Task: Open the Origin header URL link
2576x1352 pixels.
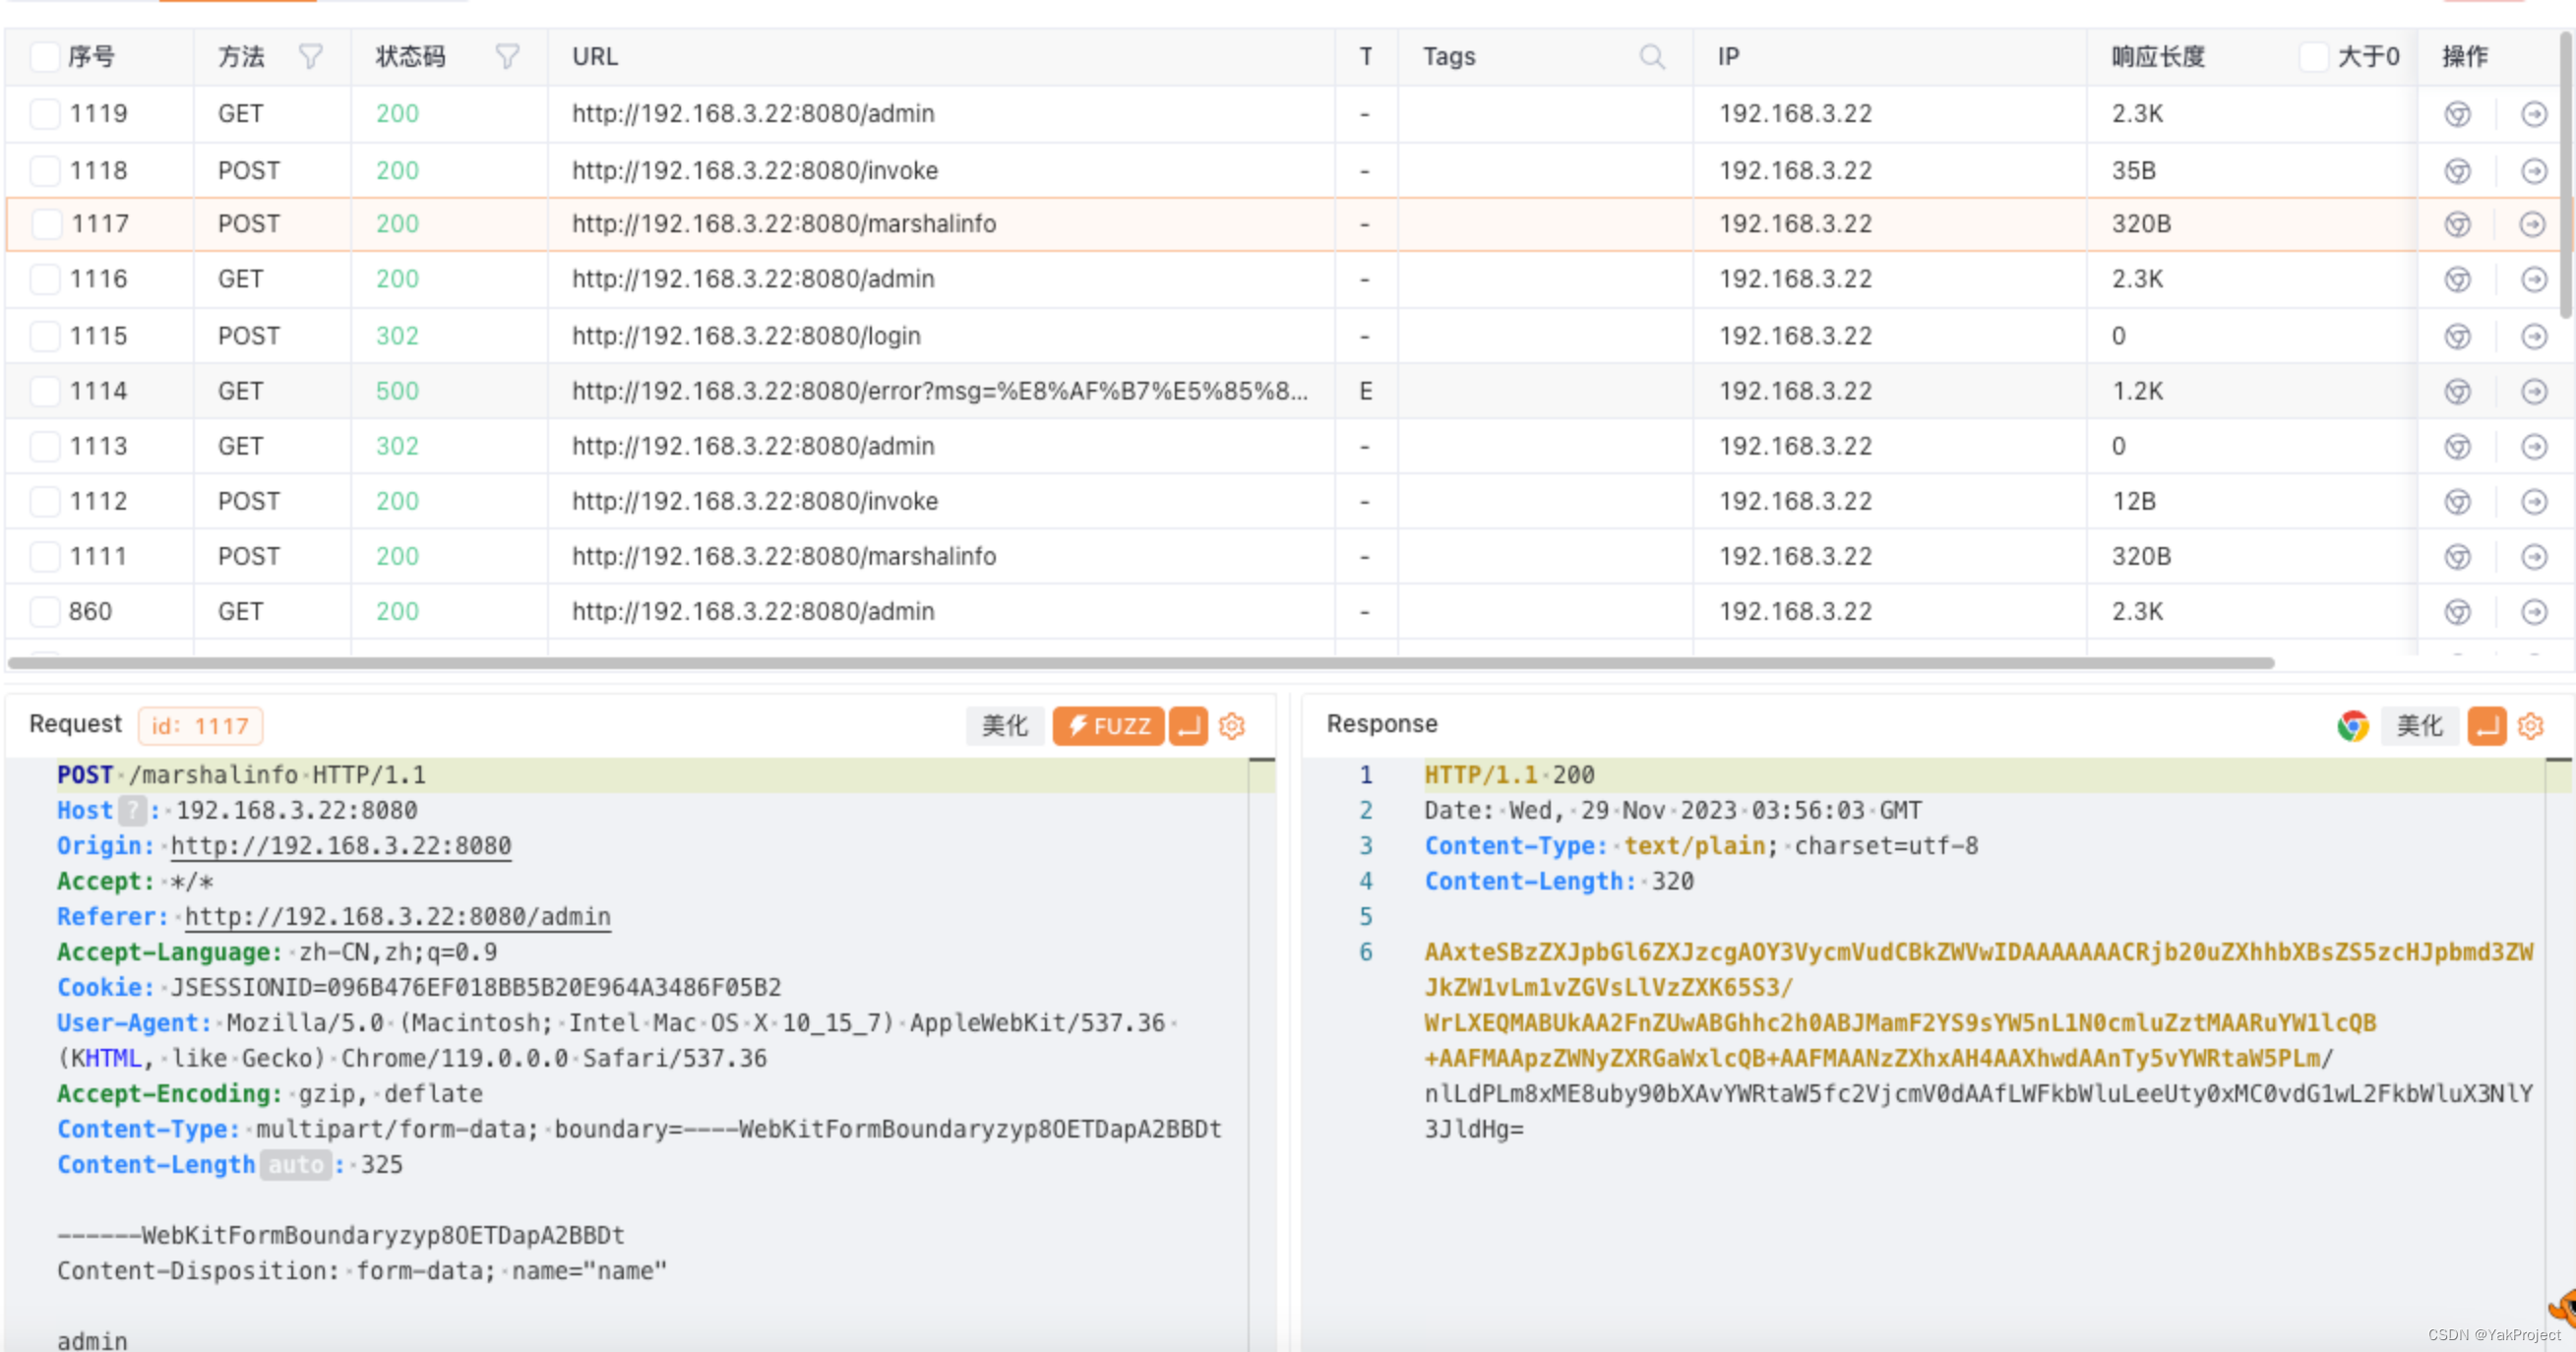Action: click(340, 846)
